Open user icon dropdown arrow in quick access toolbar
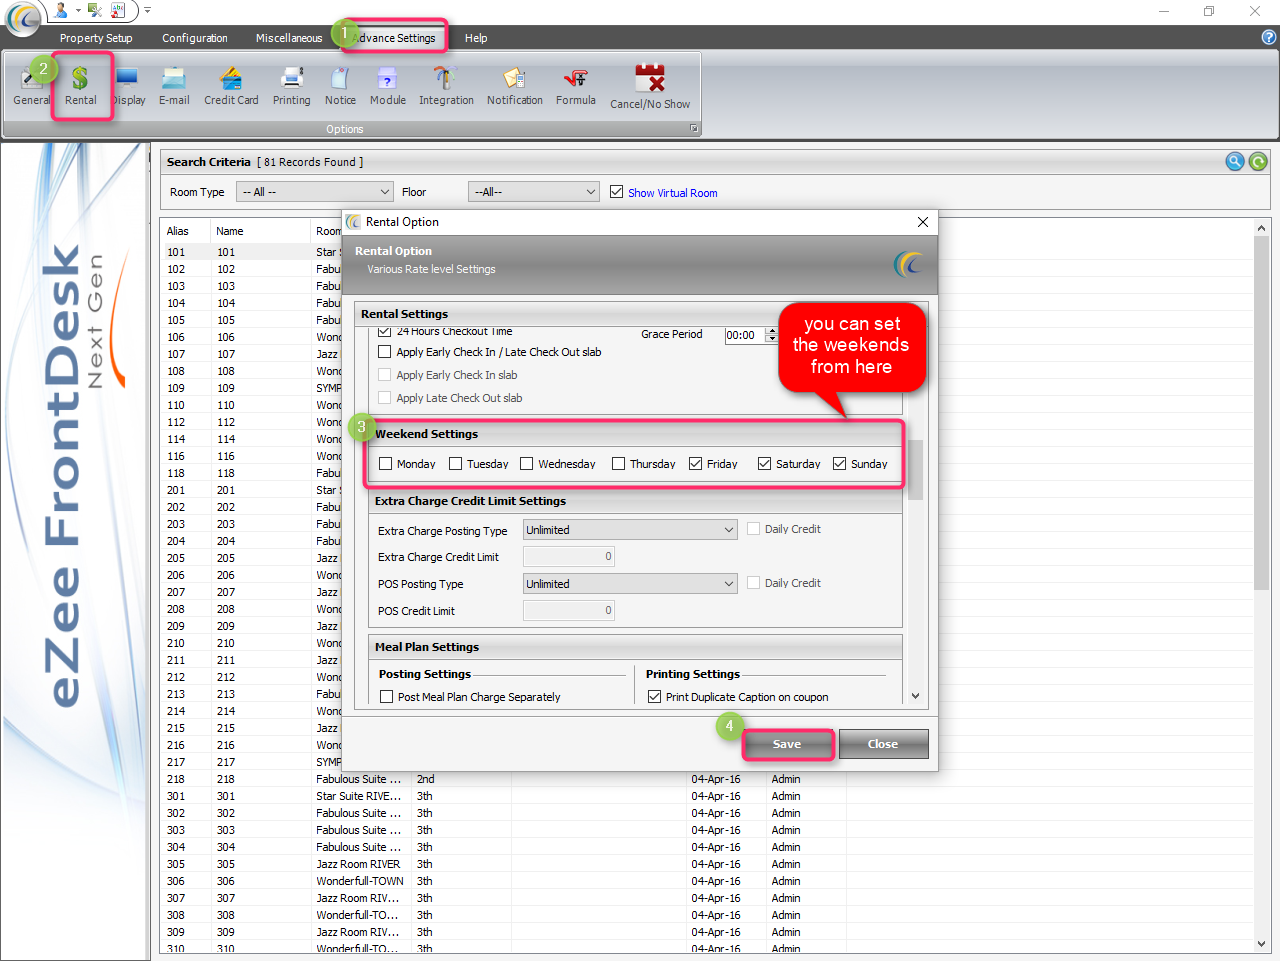Image resolution: width=1280 pixels, height=961 pixels. (x=78, y=11)
